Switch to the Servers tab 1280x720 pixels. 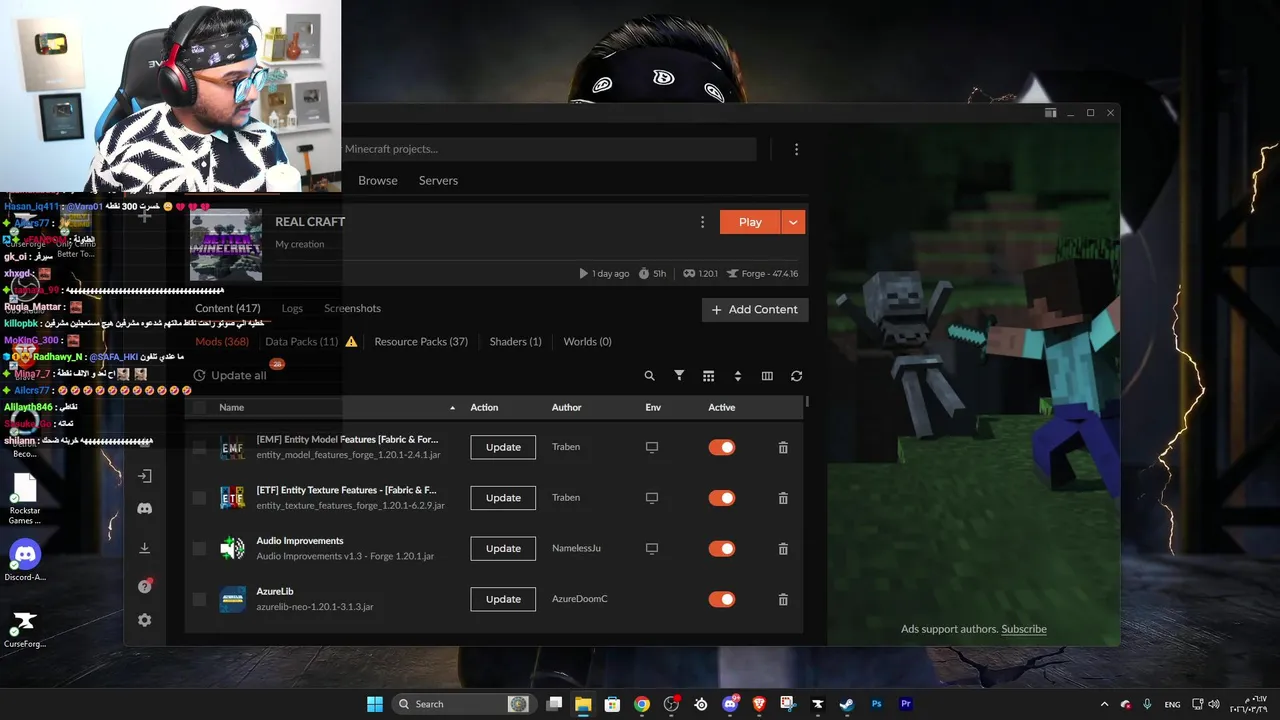click(438, 181)
